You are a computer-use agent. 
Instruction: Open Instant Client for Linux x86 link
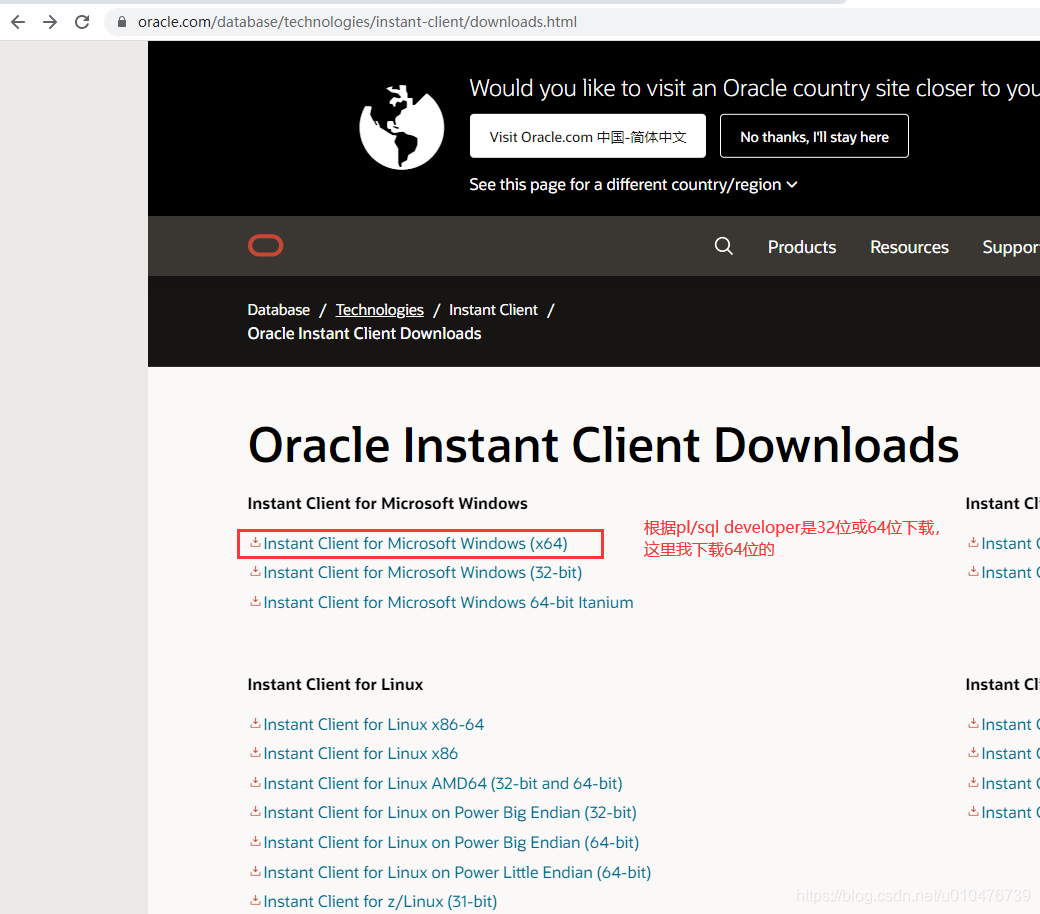coord(360,753)
